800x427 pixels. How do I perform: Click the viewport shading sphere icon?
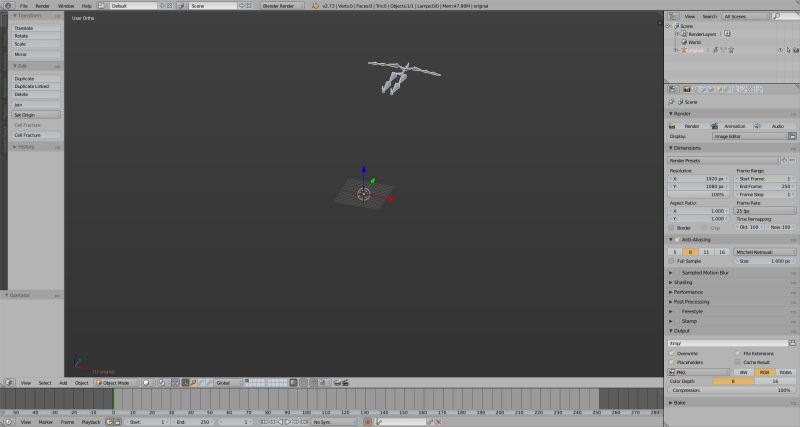point(146,383)
